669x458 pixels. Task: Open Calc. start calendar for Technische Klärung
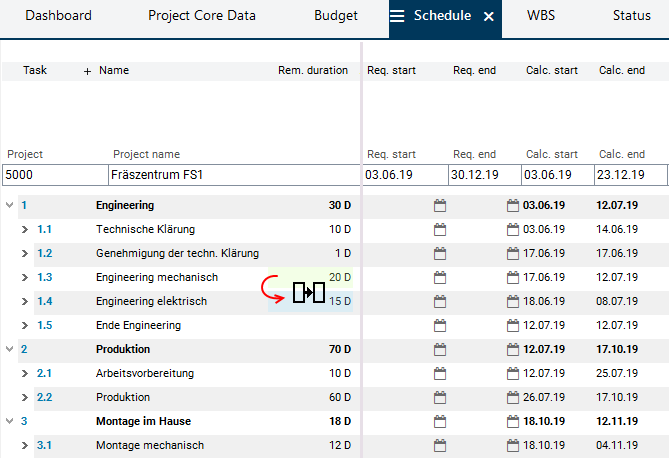coord(514,230)
